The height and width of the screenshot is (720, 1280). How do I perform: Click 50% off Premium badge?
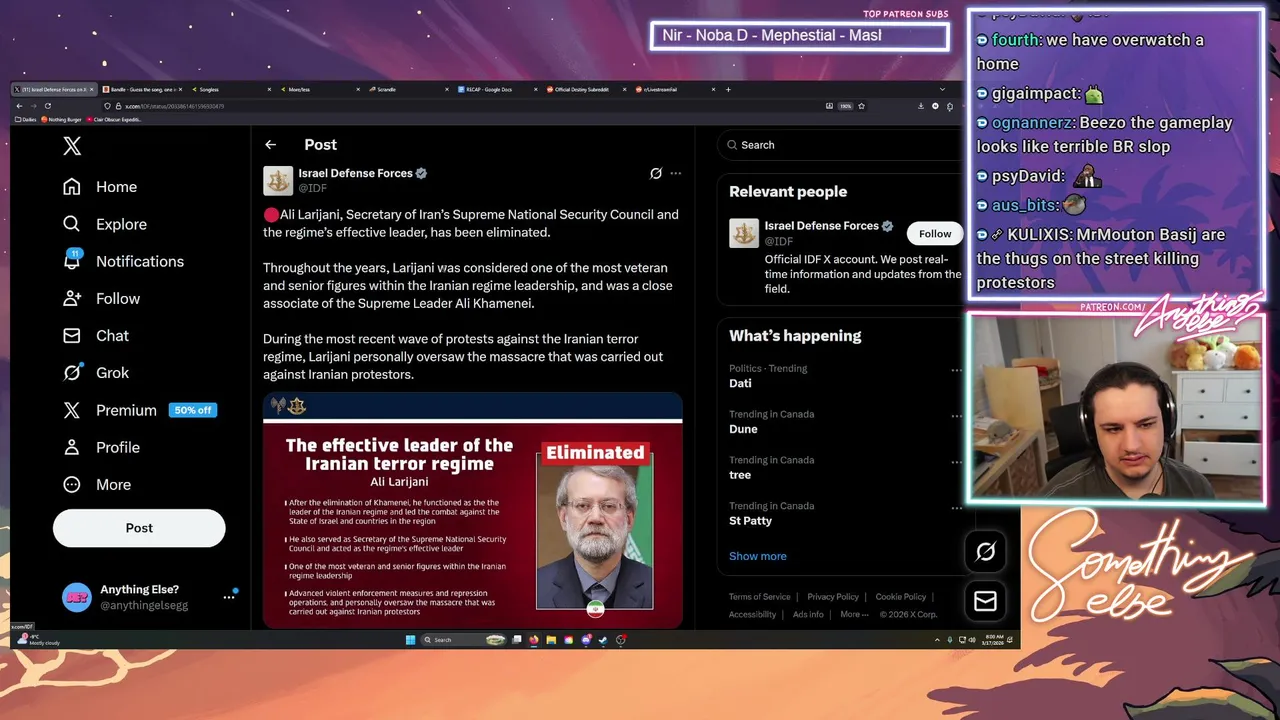(193, 410)
